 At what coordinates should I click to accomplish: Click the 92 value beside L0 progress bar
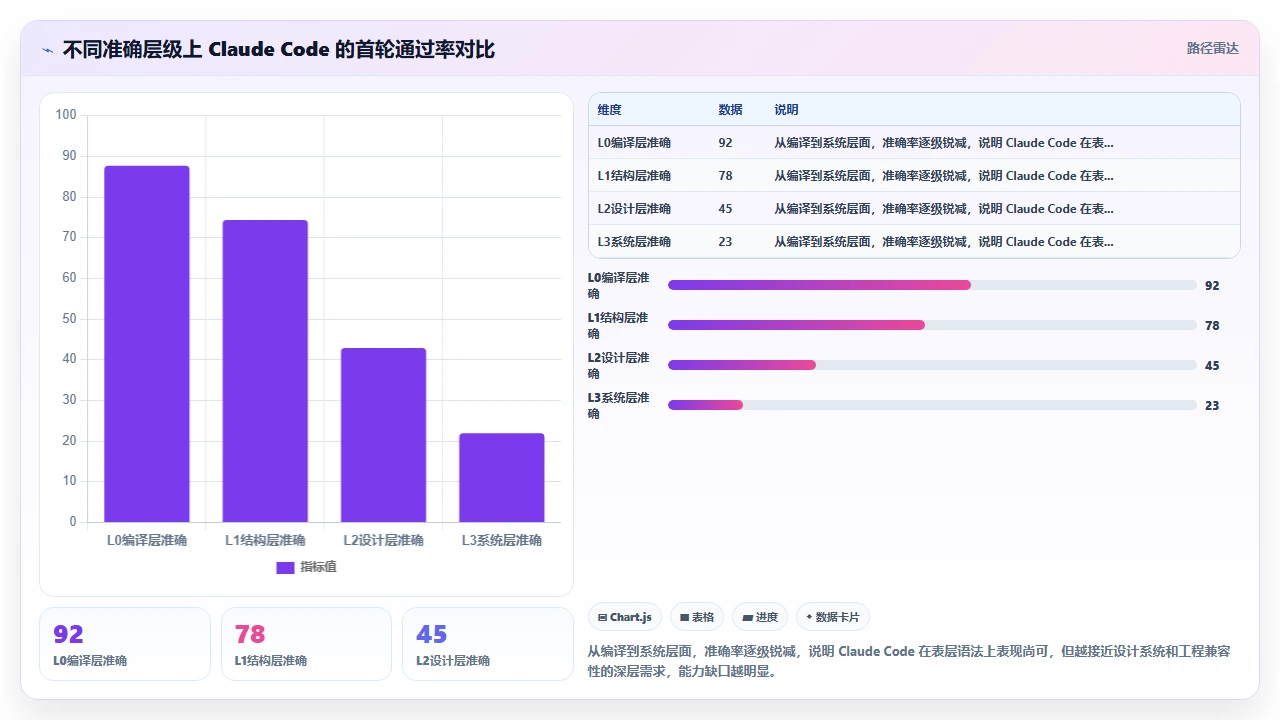pyautogui.click(x=1212, y=286)
